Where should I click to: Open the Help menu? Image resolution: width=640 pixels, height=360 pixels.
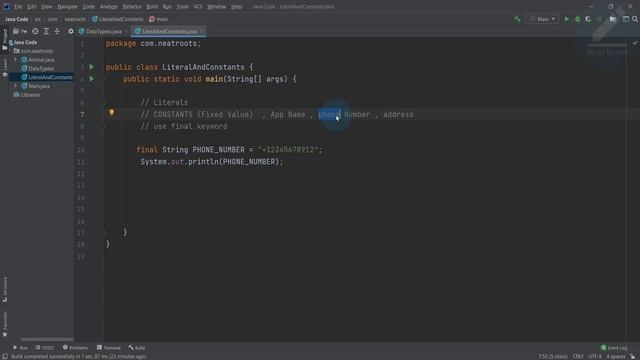(x=236, y=7)
